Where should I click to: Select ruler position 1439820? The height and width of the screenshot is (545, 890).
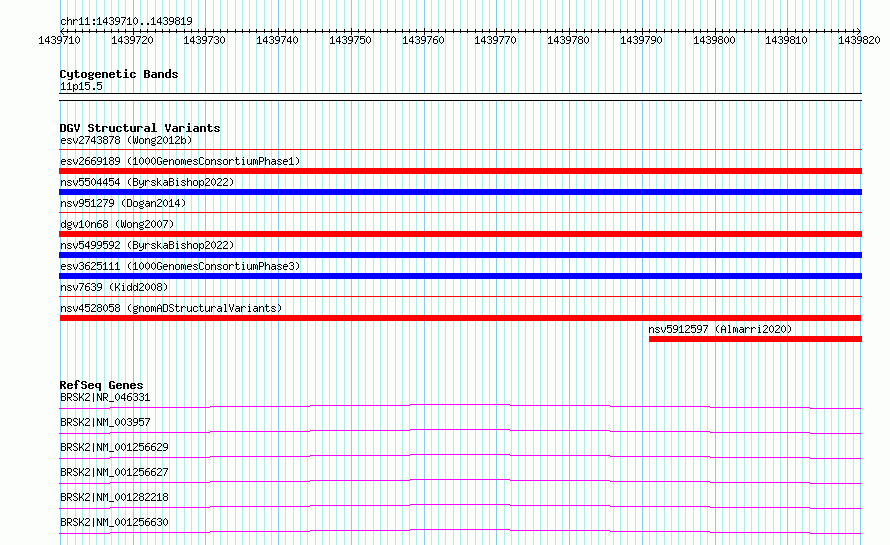pos(859,40)
